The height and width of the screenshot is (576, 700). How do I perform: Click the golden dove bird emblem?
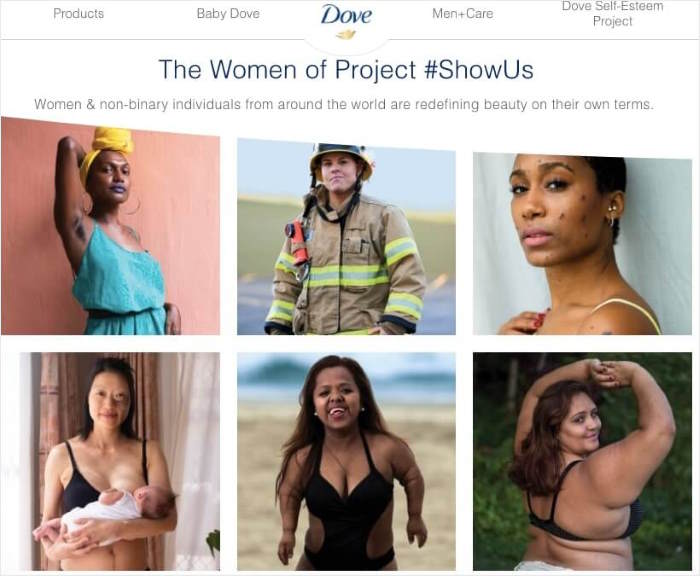(346, 34)
